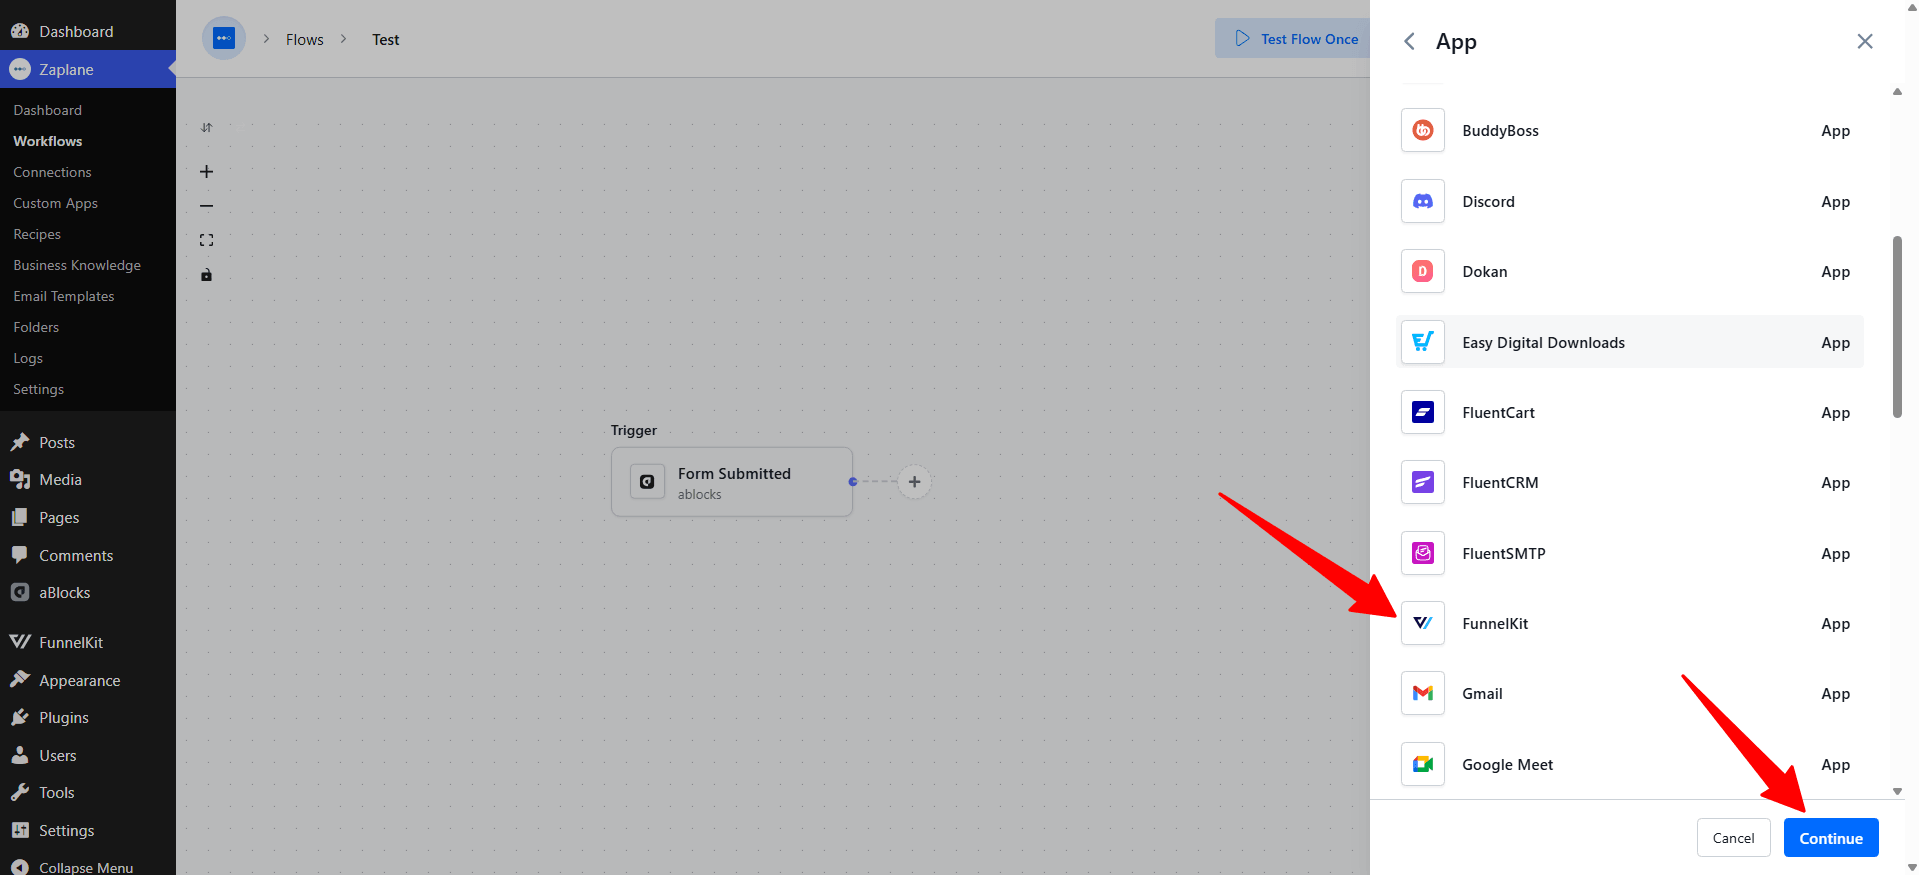The width and height of the screenshot is (1919, 875).
Task: Click the Discord app icon
Action: point(1422,201)
